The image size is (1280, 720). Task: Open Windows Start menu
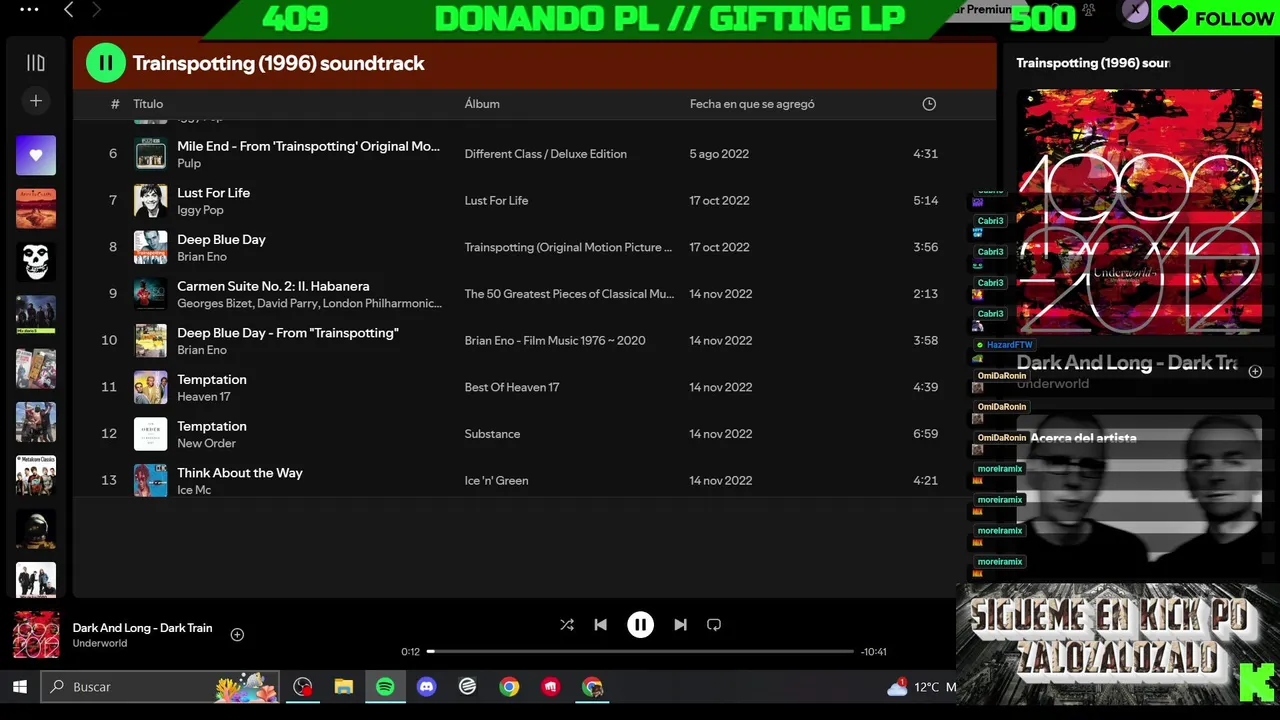[x=19, y=687]
